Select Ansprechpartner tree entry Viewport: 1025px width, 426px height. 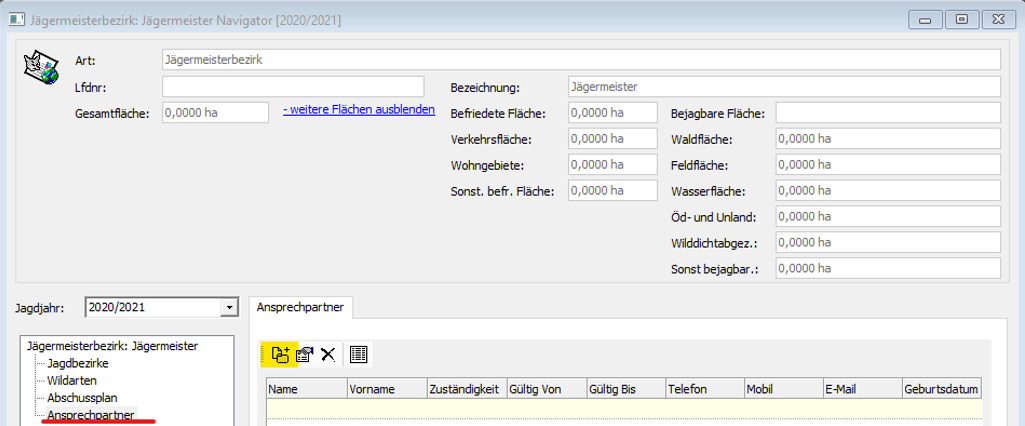click(91, 414)
